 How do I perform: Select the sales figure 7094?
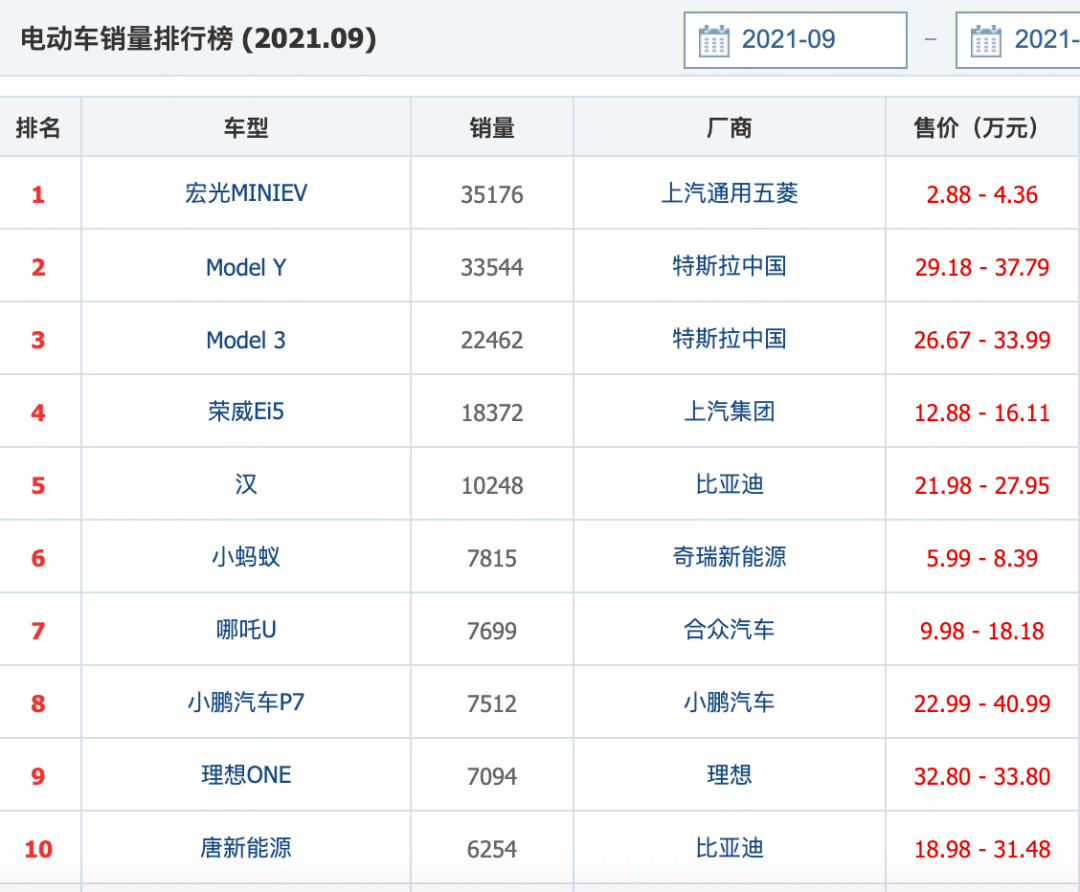[x=492, y=777]
